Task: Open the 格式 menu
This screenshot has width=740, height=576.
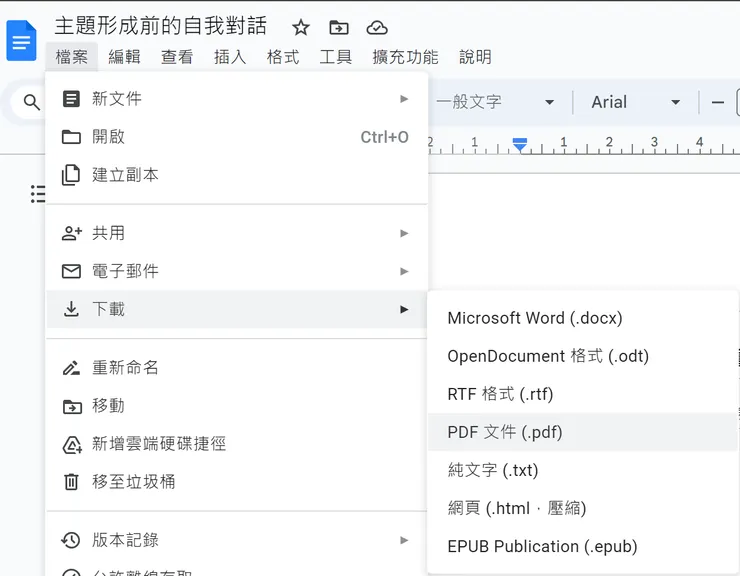Action: (x=283, y=57)
